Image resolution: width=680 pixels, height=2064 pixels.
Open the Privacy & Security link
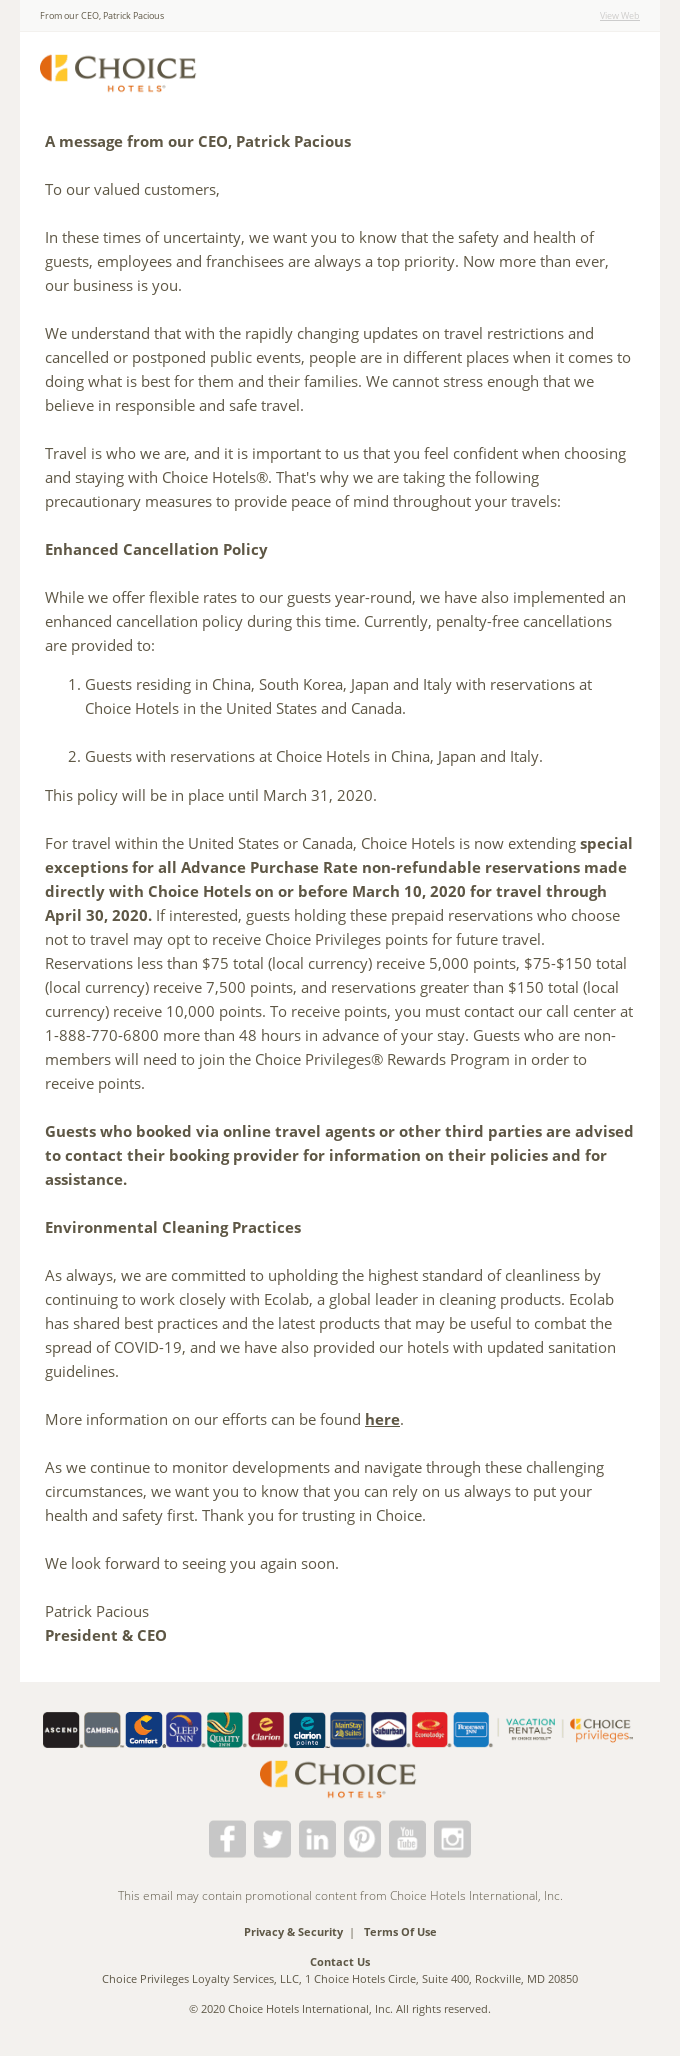tap(293, 1932)
